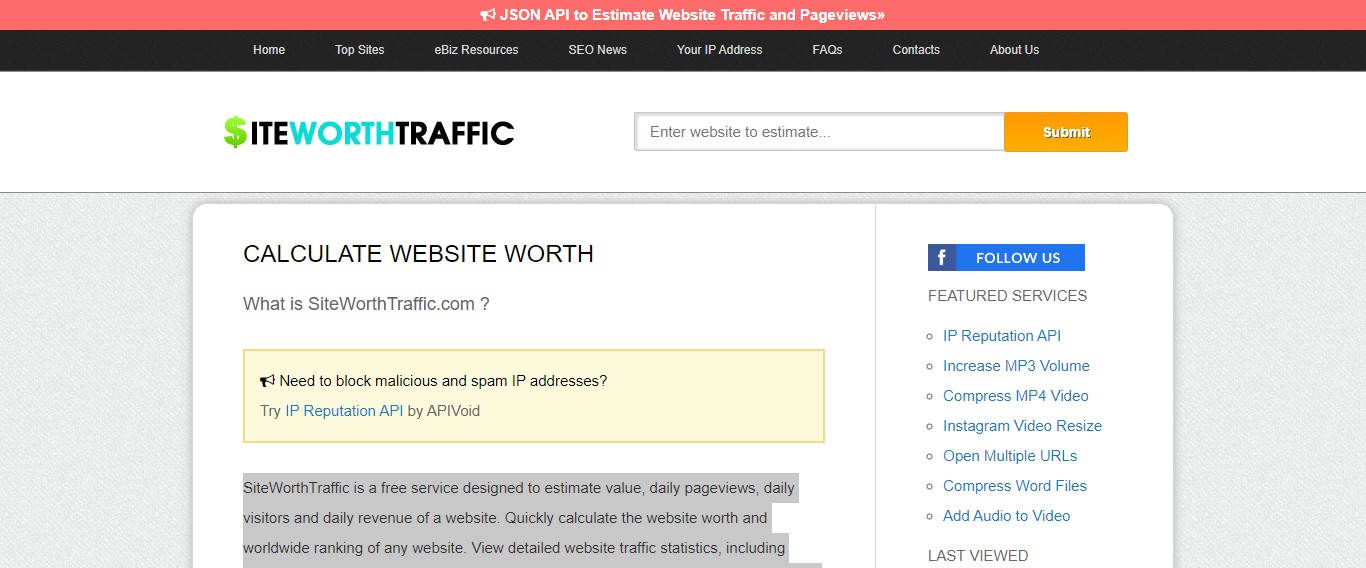Open IP Reputation API in Featured Services
This screenshot has width=1366, height=568.
[x=1002, y=336]
